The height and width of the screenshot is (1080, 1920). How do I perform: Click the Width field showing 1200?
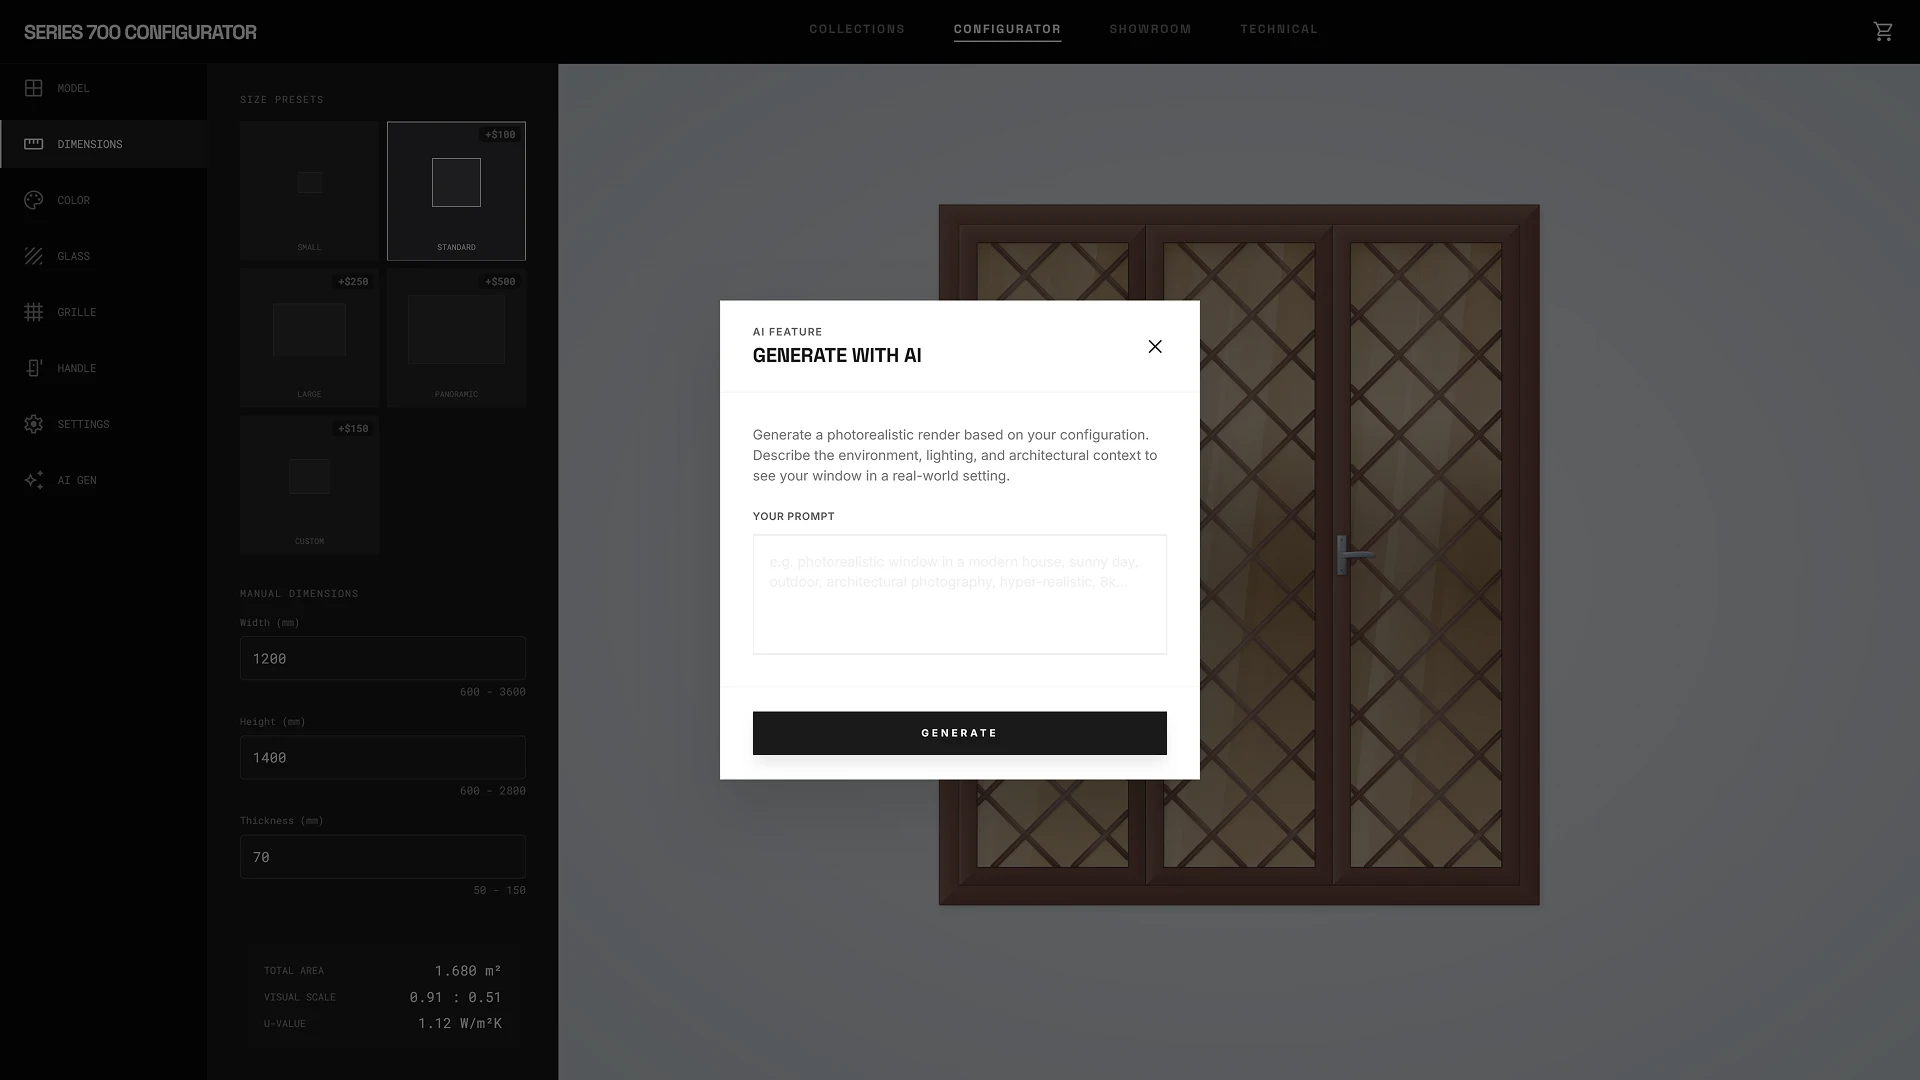382,658
